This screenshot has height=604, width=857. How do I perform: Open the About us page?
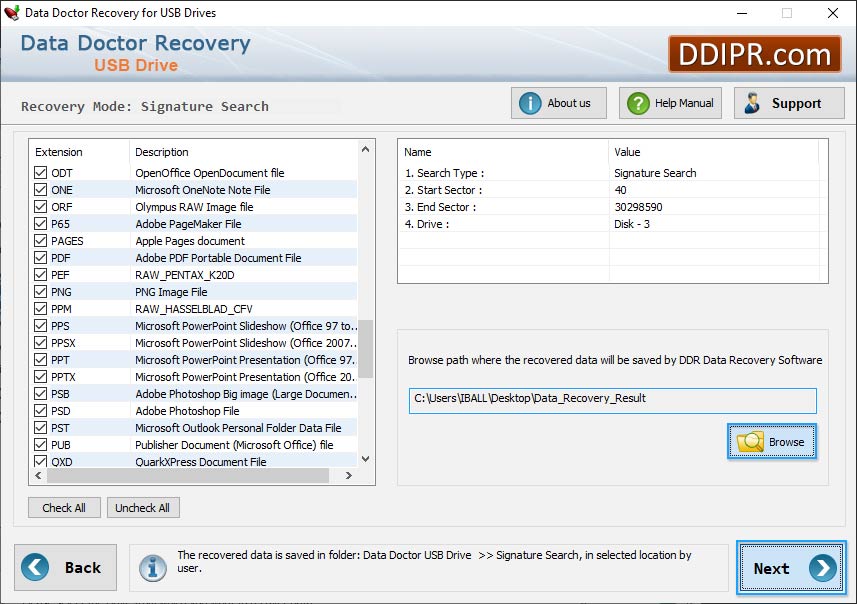point(559,103)
